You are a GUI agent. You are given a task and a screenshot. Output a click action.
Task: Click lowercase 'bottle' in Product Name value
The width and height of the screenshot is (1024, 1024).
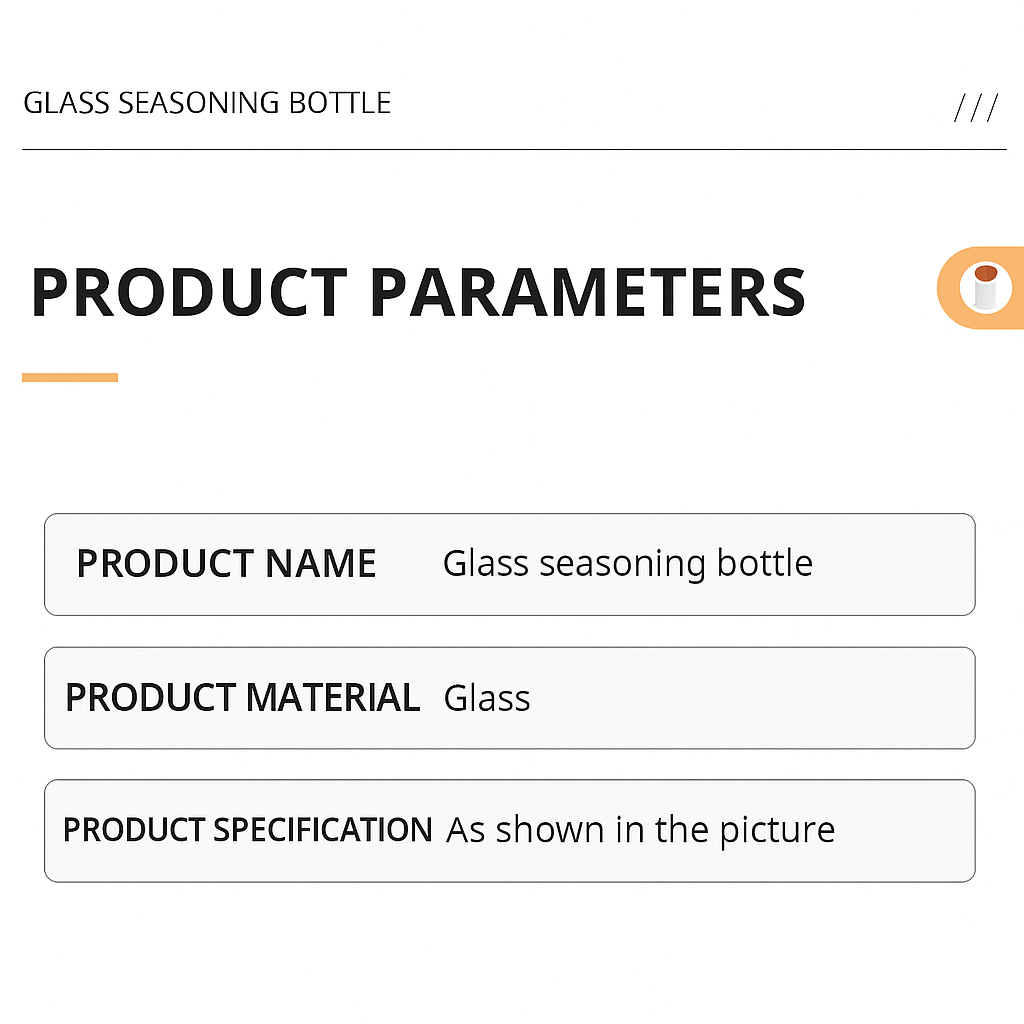pos(765,563)
